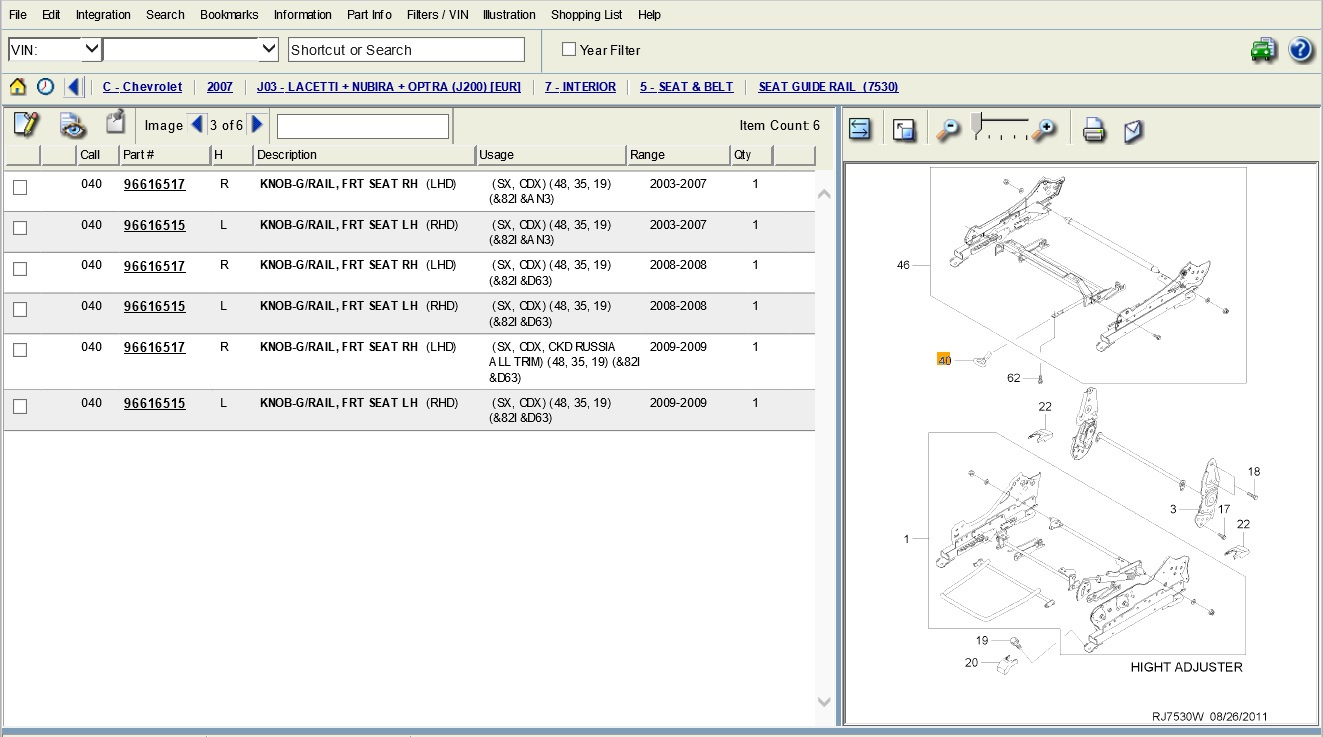Select callout 62 in the diagram
The height and width of the screenshot is (737, 1323).
1014,378
